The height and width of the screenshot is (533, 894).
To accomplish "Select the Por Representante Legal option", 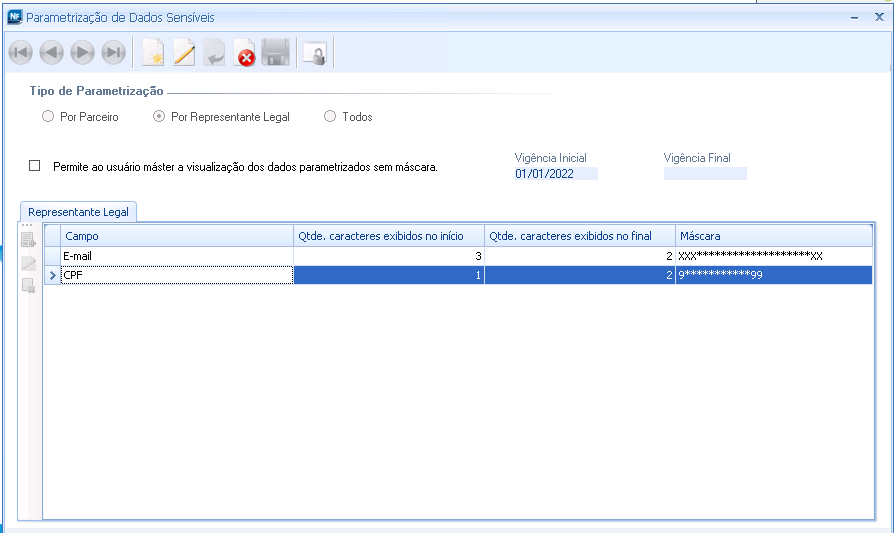I will [159, 116].
